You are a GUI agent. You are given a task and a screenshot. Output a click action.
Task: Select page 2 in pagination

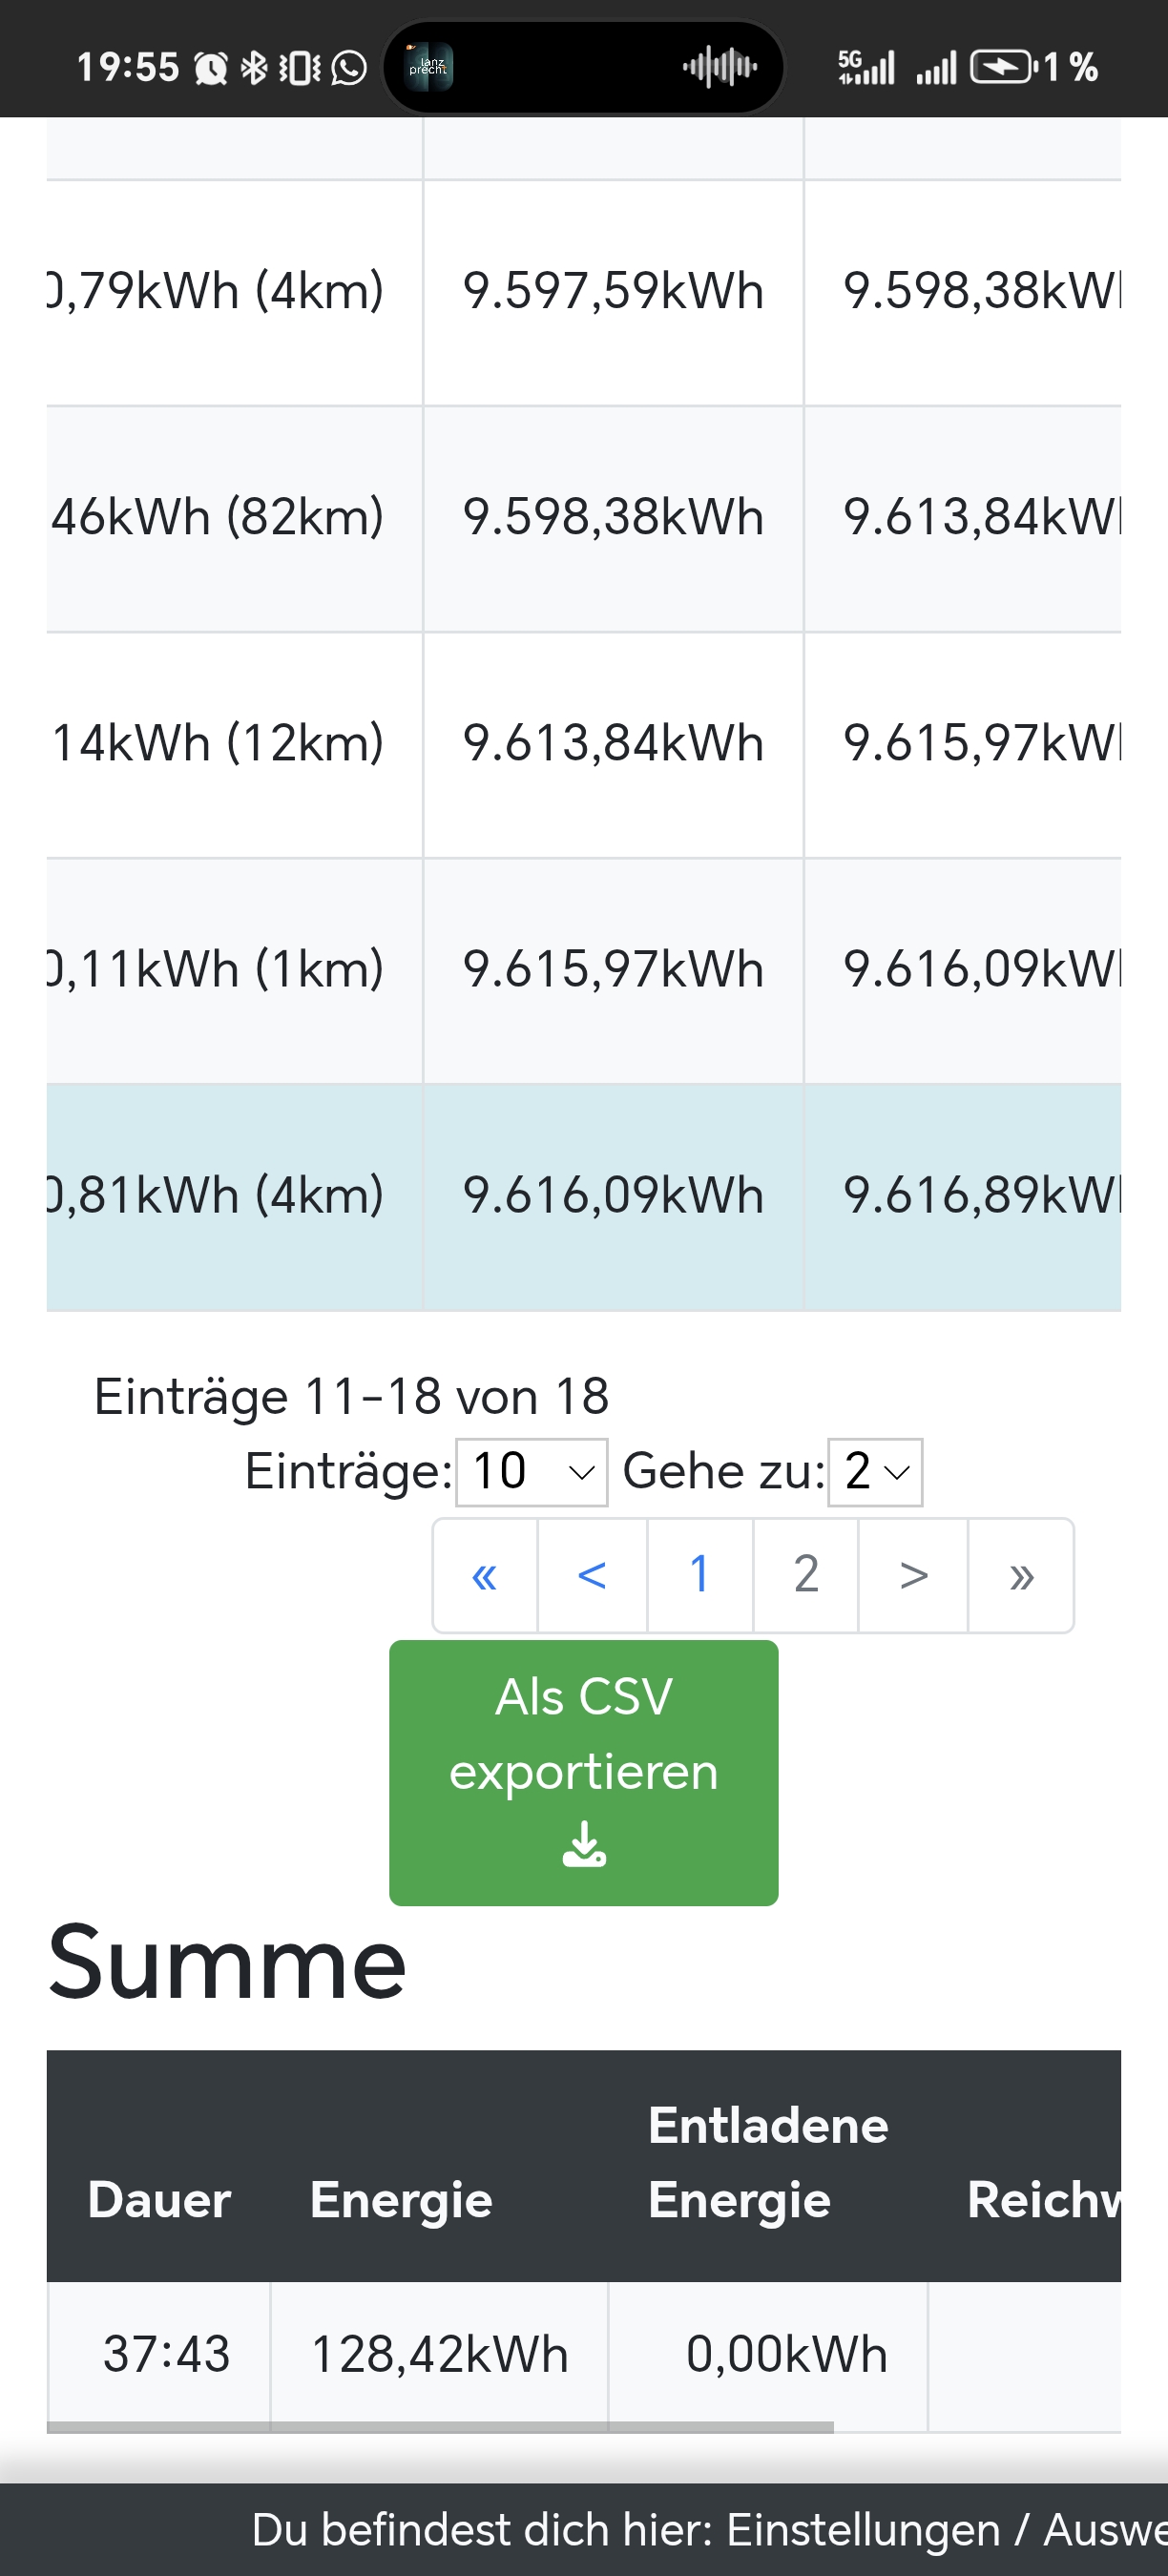pyautogui.click(x=806, y=1575)
